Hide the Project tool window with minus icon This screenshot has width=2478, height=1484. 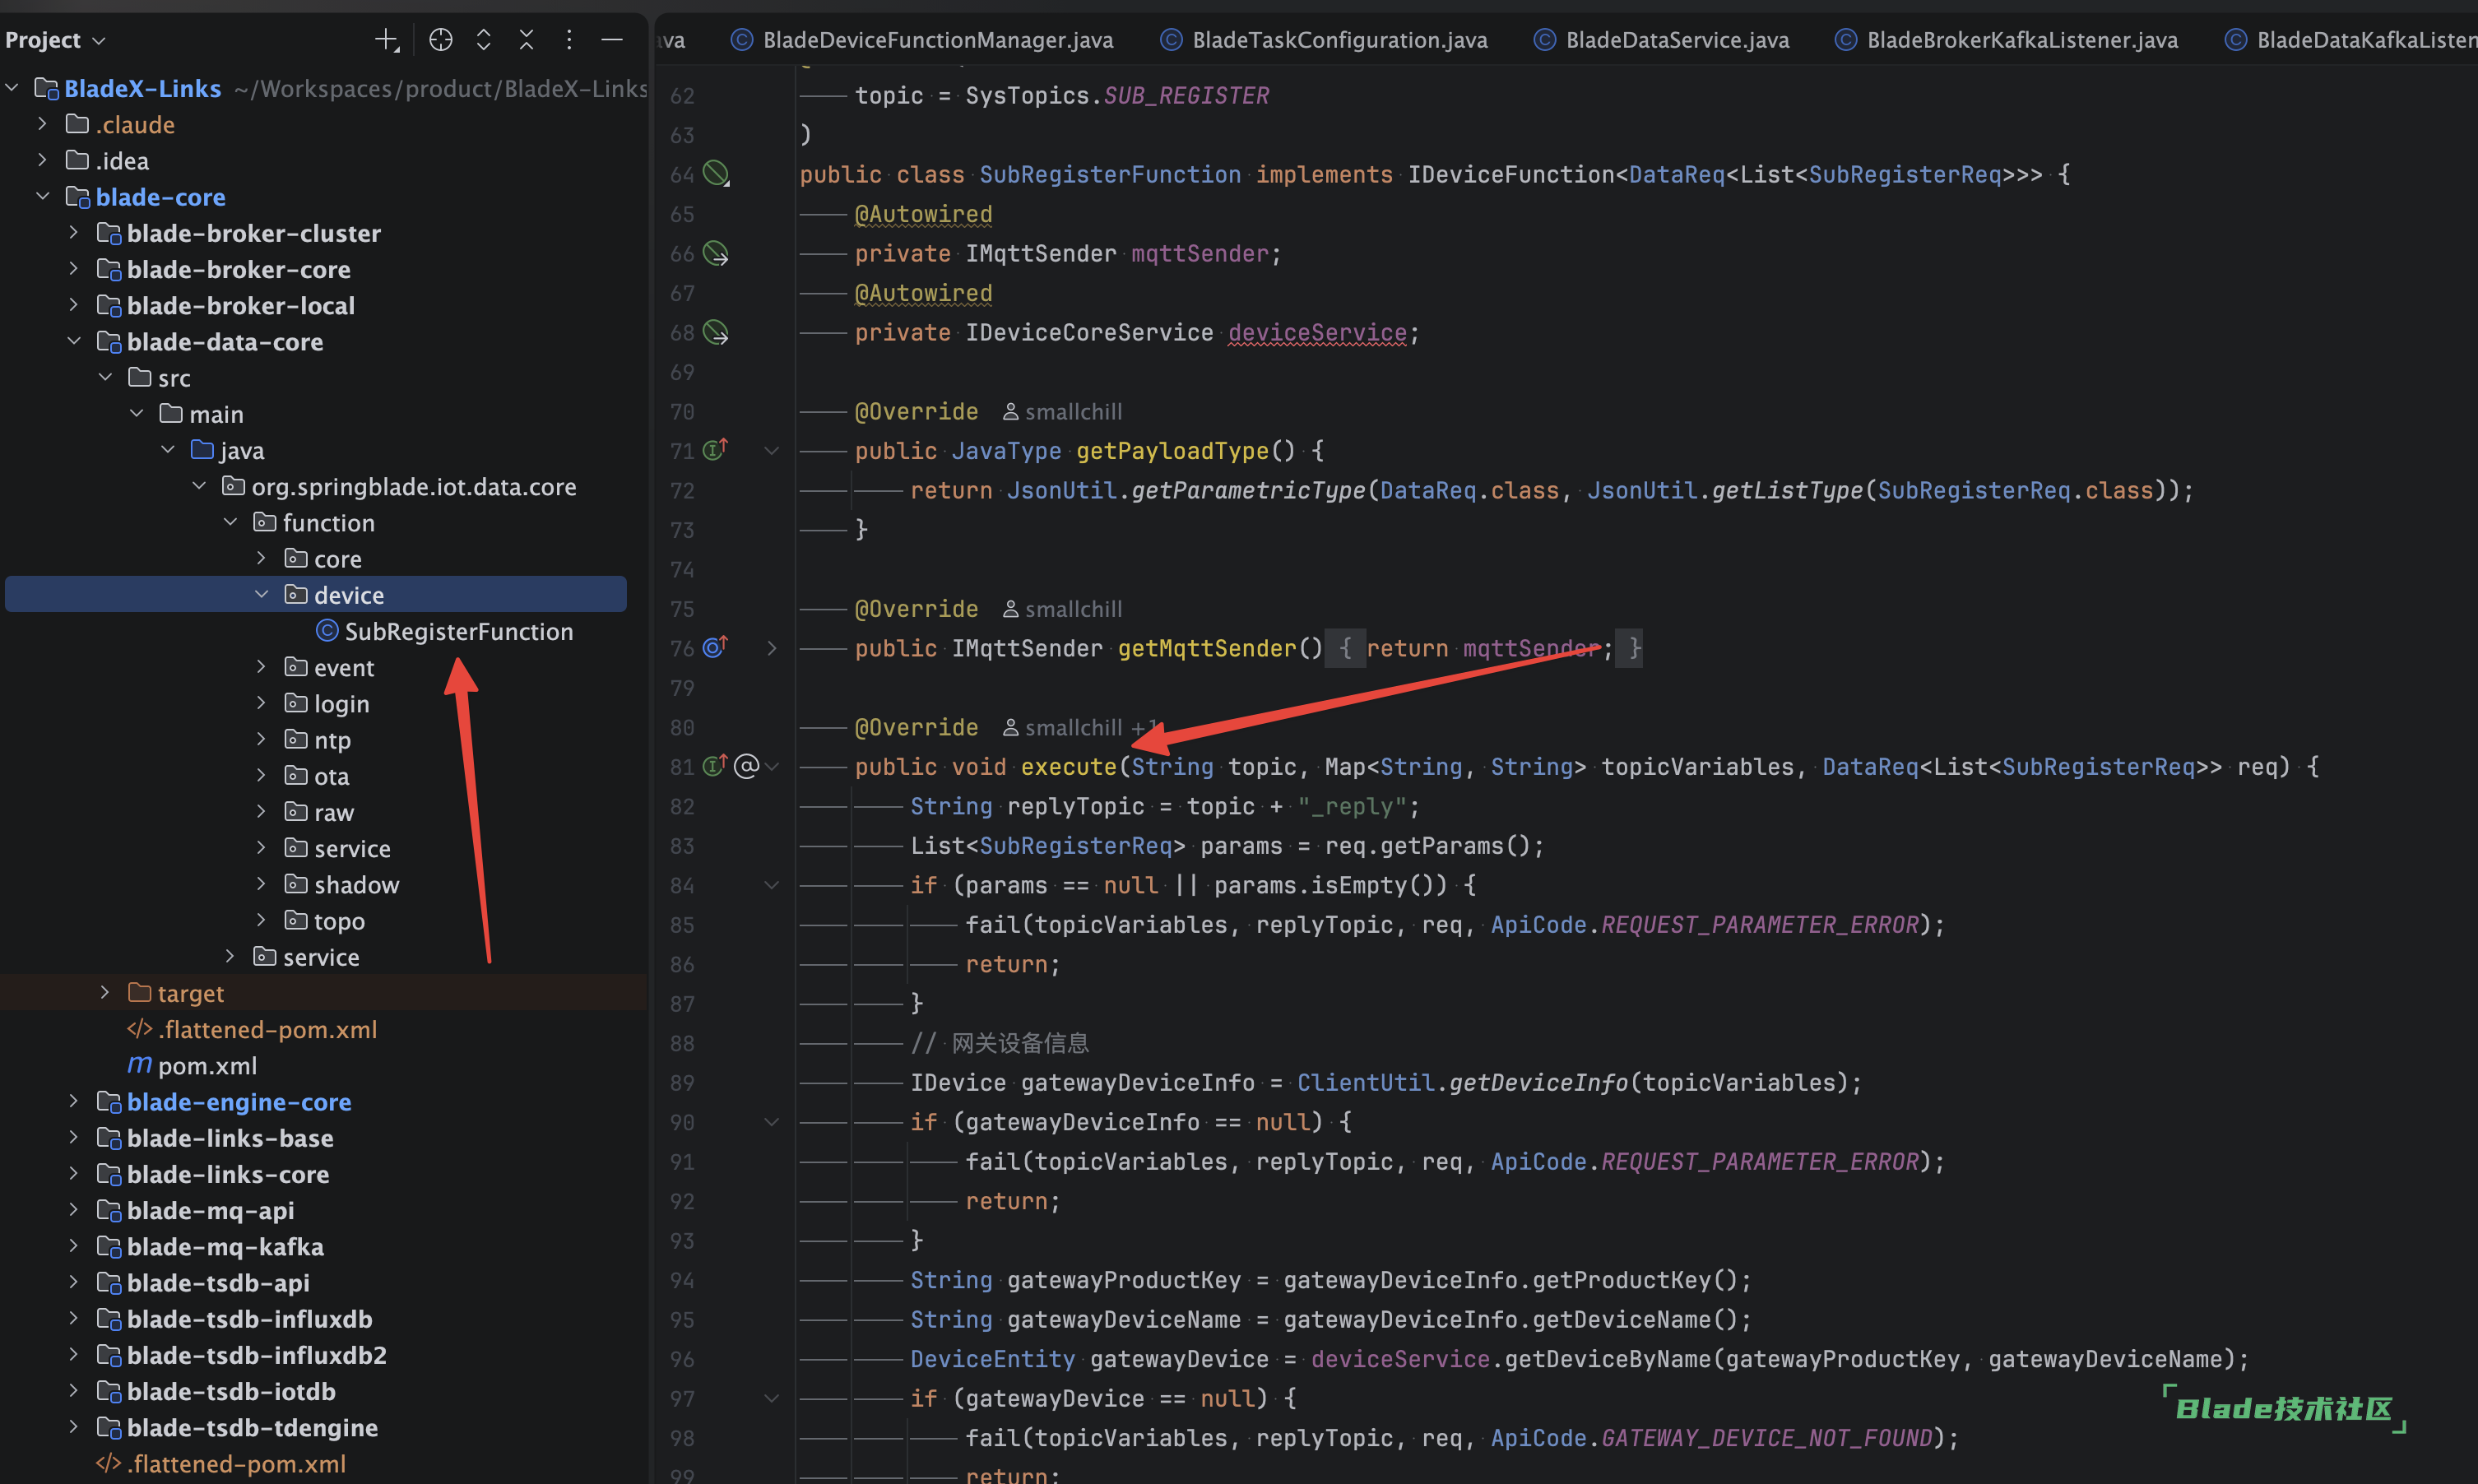click(x=612, y=40)
